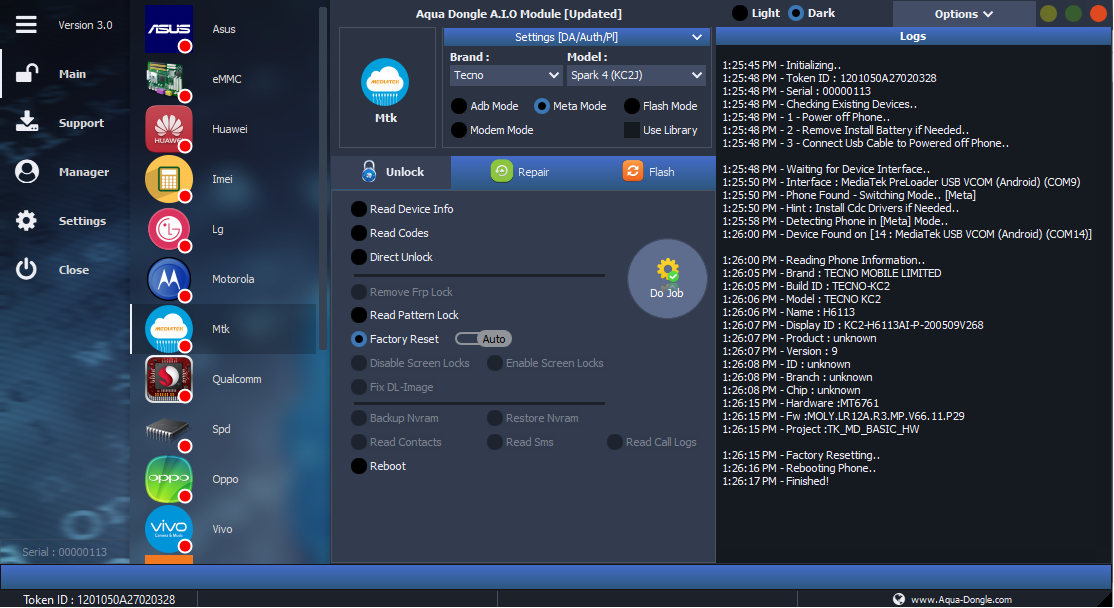
Task: Click the blue progress bar at bottom
Action: tap(556, 577)
